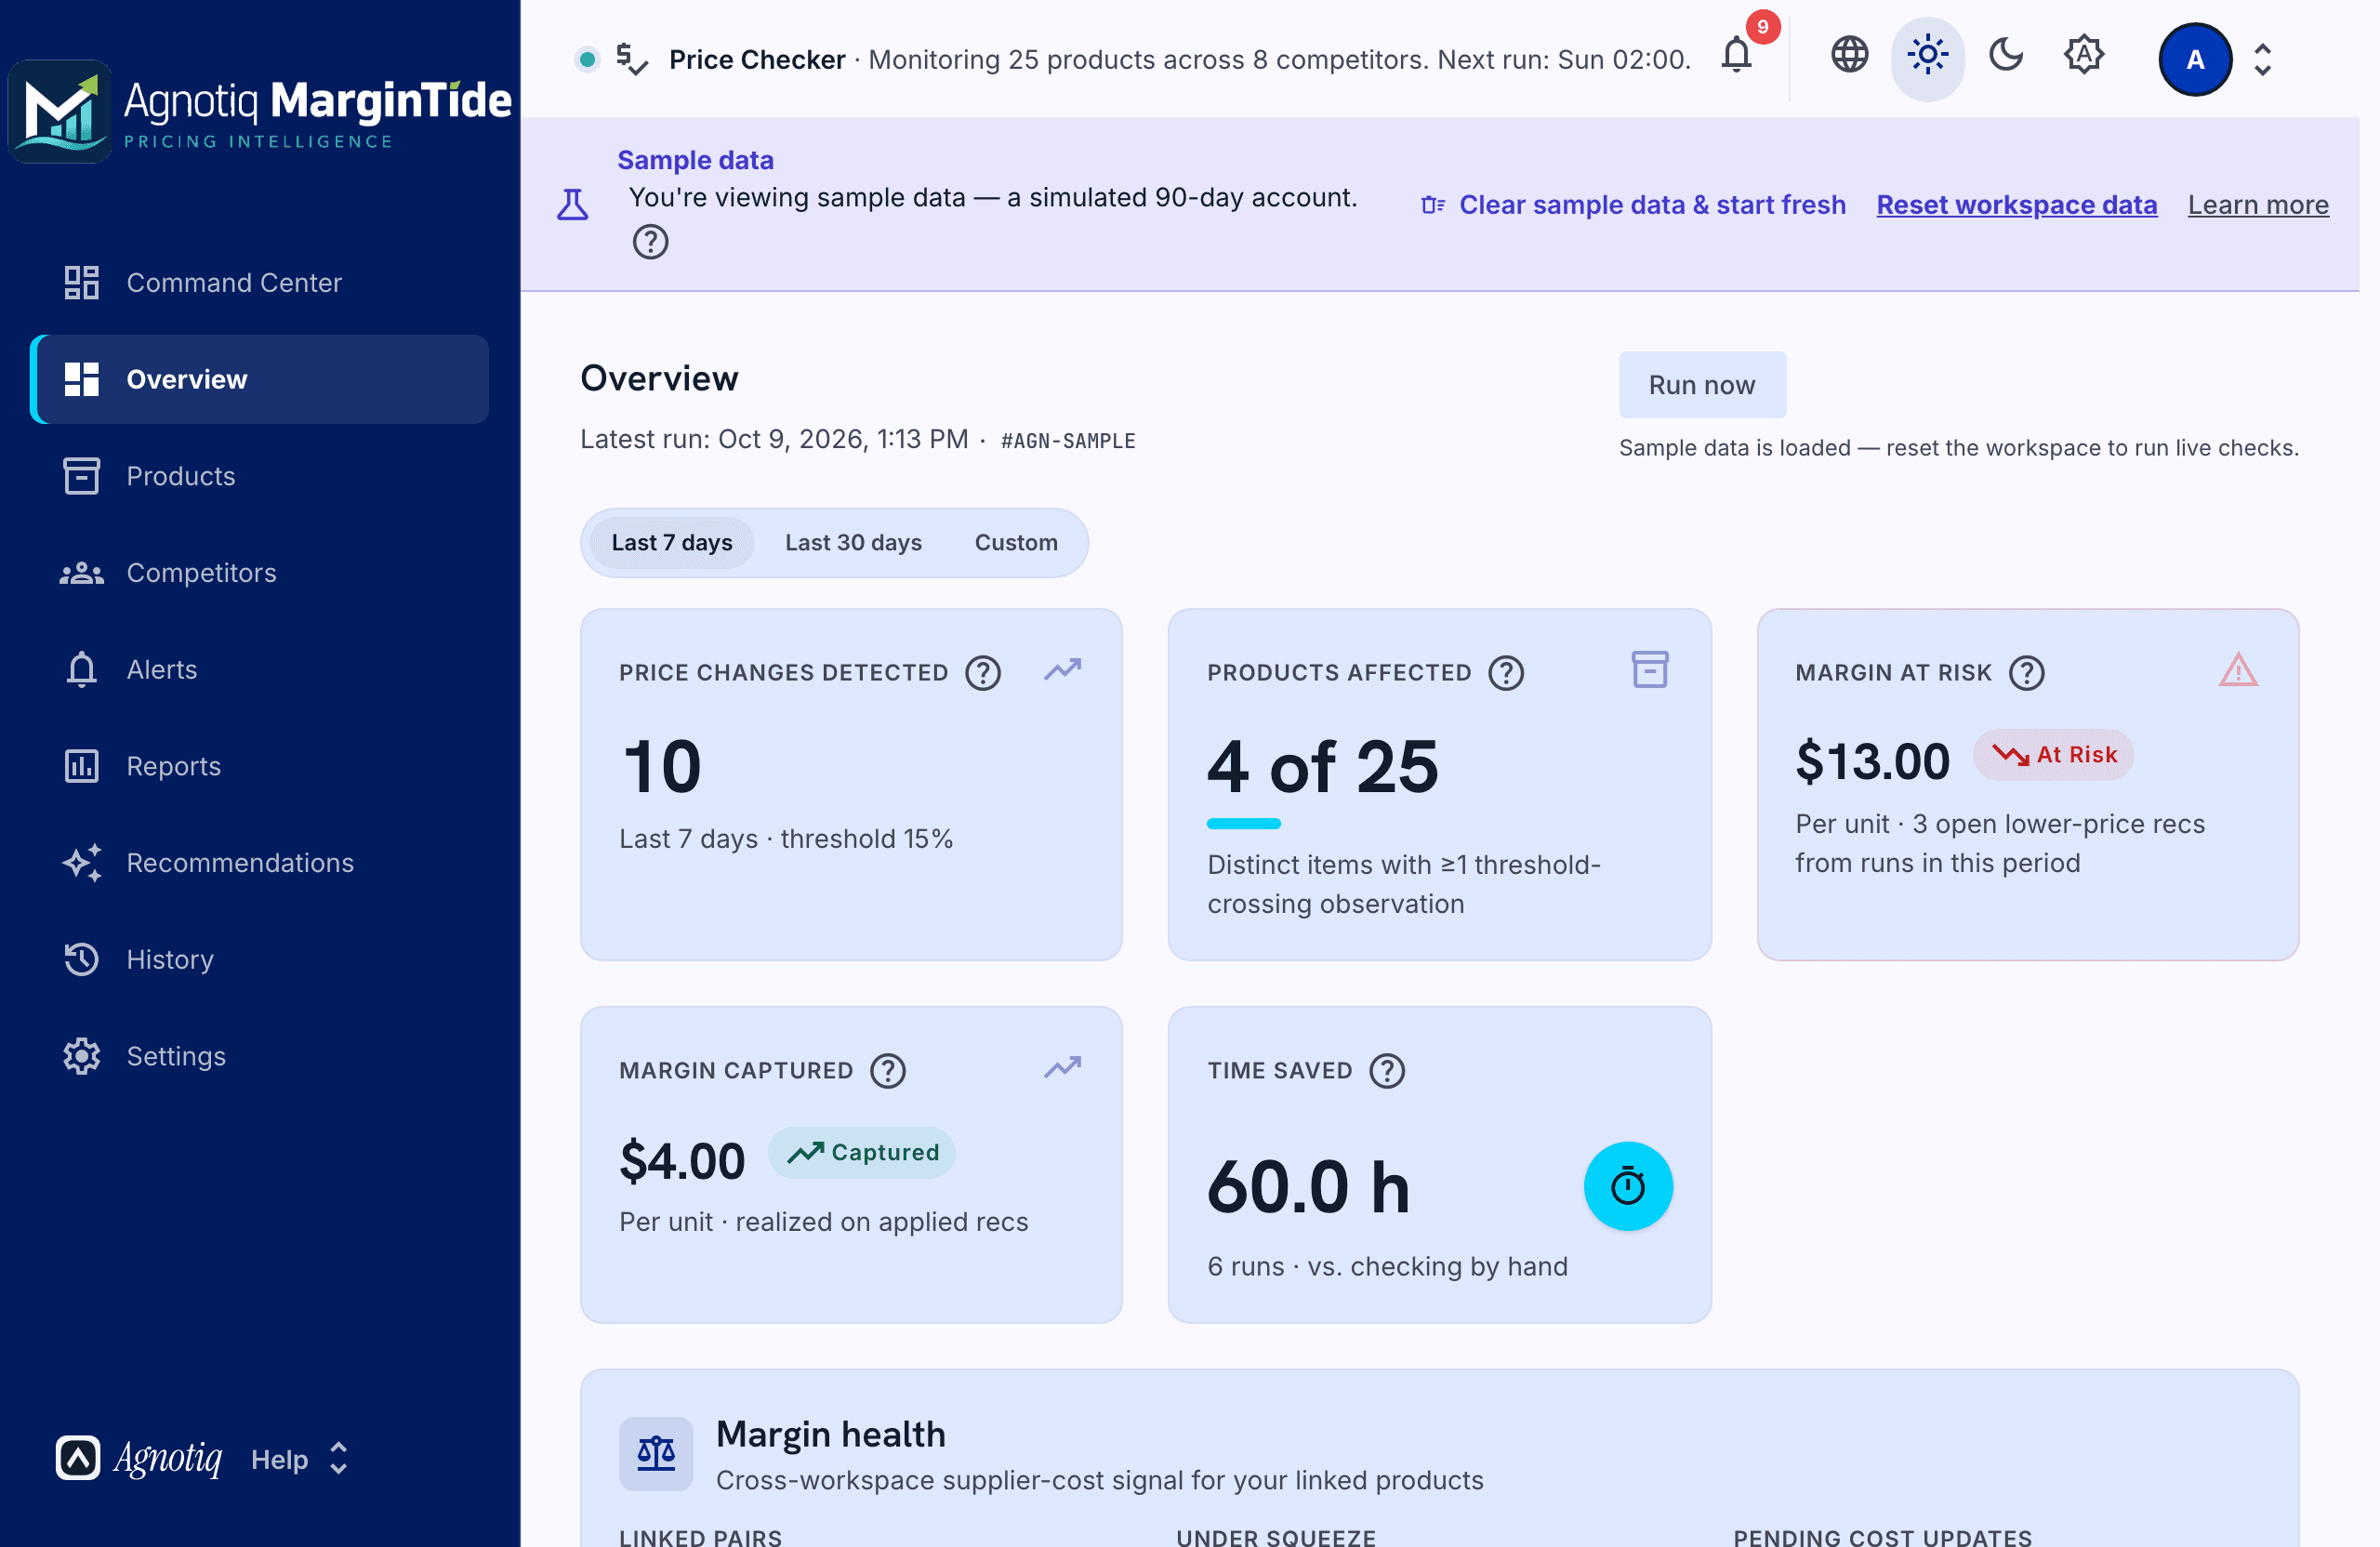Click the Reports chart icon
Image resolution: width=2380 pixels, height=1547 pixels.
point(81,766)
